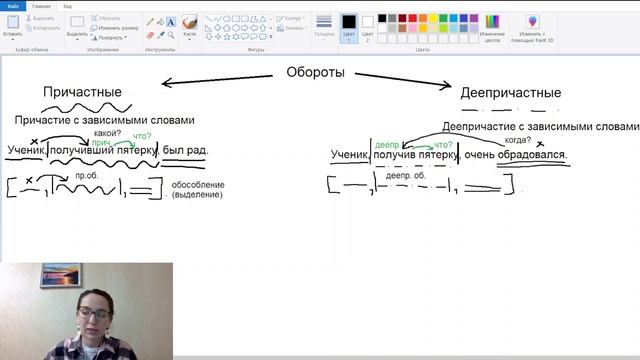640x360 pixels.
Task: Pick the yellow palette color
Action: coord(433,18)
